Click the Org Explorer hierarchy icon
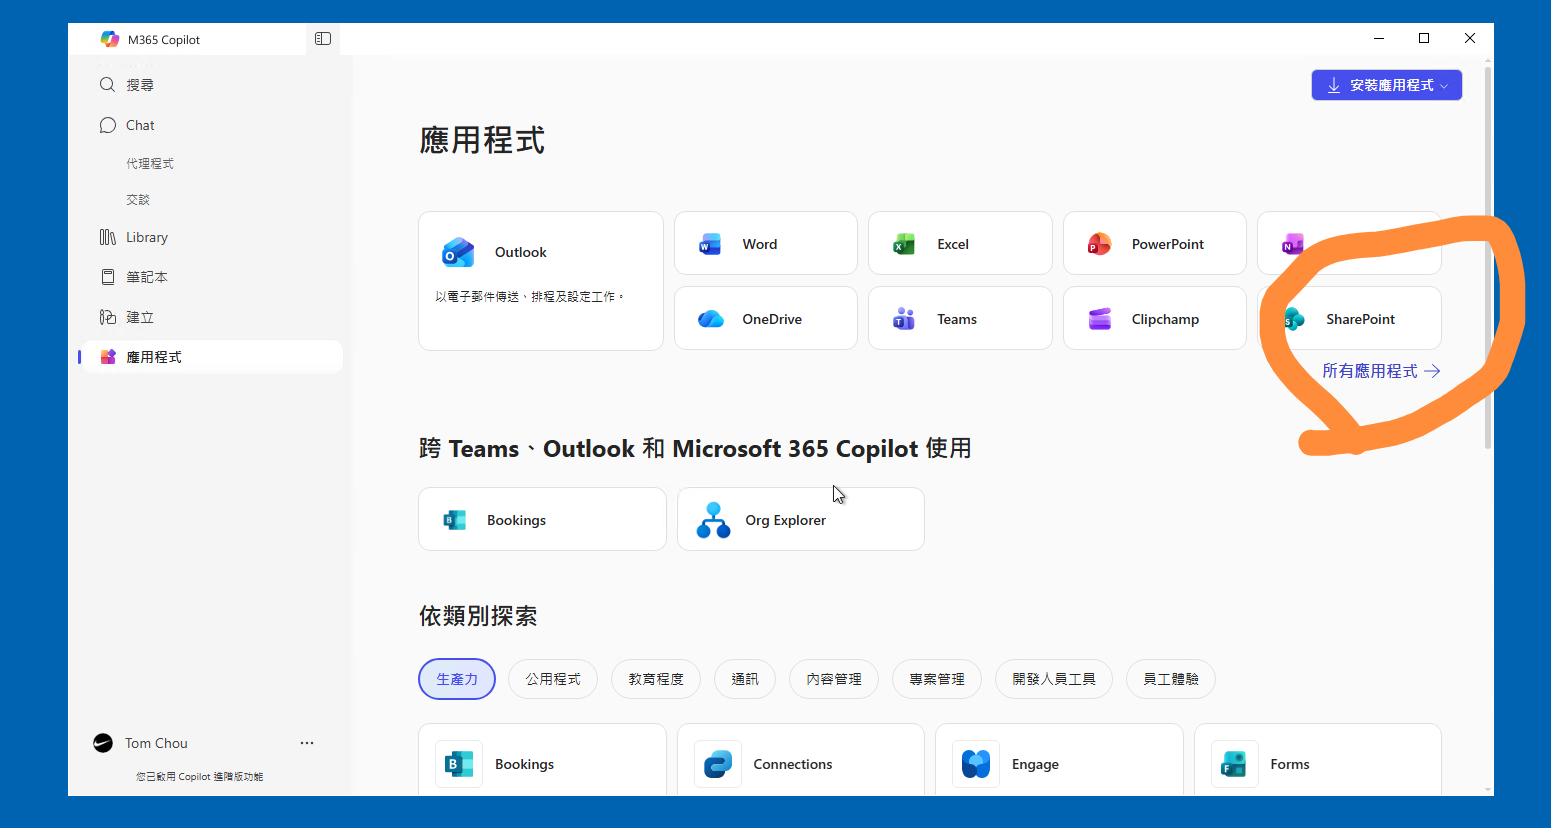The width and height of the screenshot is (1551, 828). 713,520
